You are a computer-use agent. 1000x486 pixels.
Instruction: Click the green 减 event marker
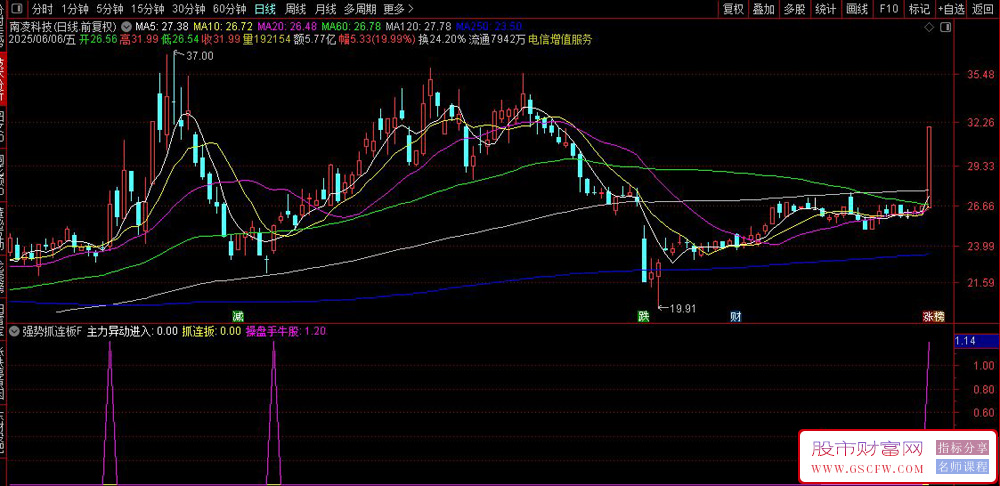point(238,316)
